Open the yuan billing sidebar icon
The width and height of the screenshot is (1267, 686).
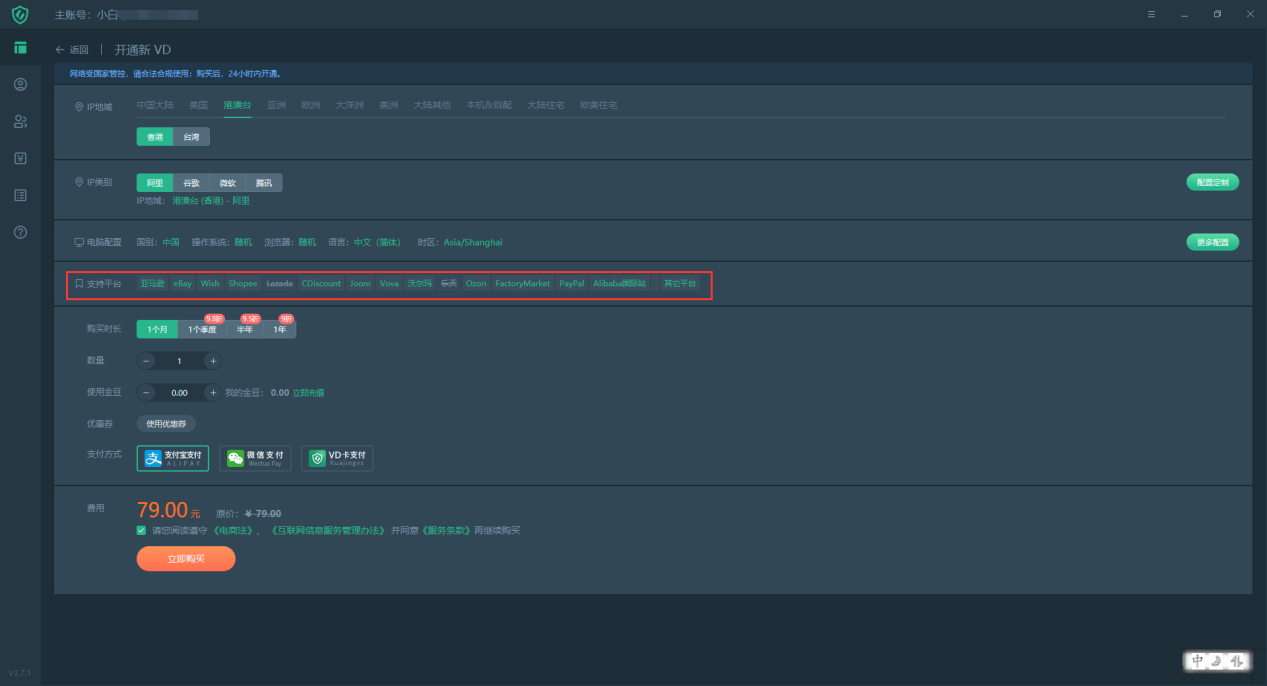point(20,158)
